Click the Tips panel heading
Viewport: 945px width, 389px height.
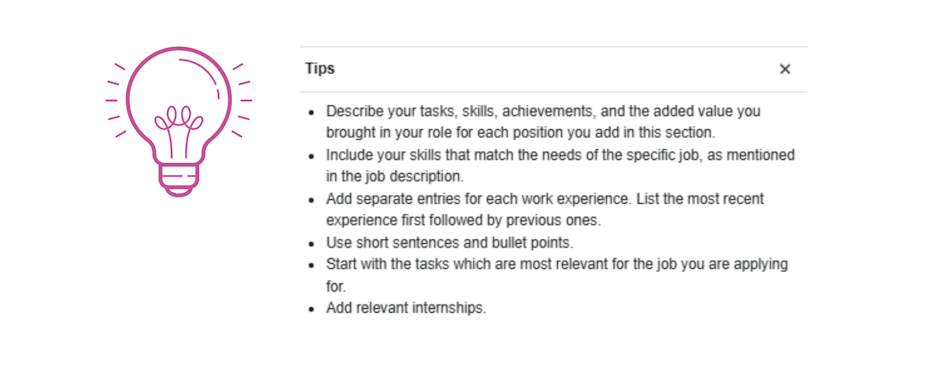point(319,69)
